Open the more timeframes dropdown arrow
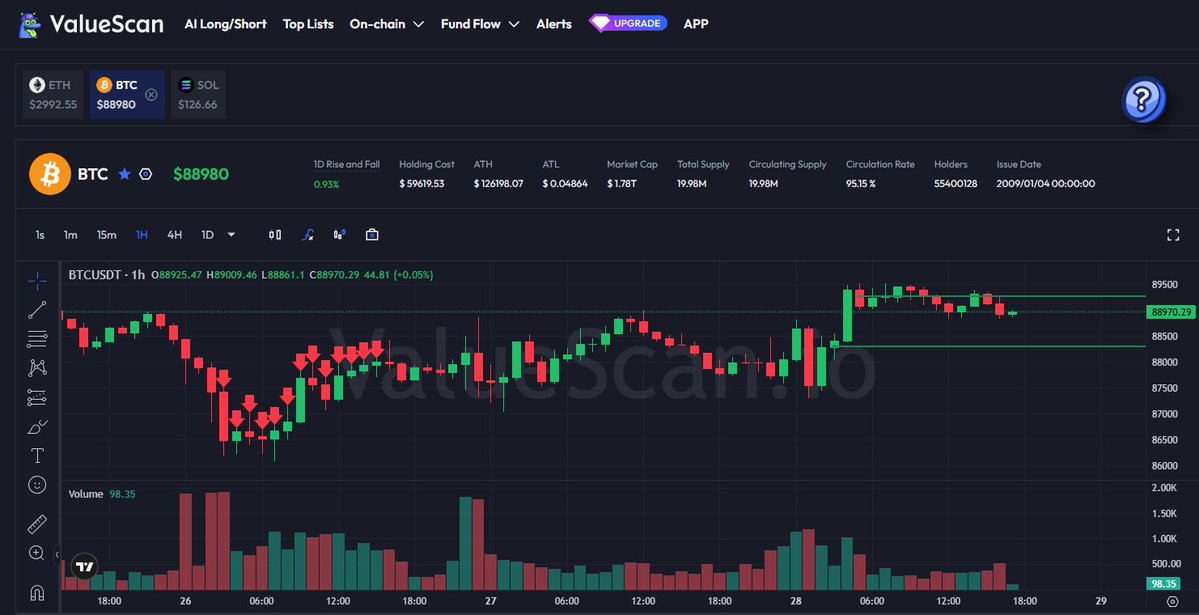1199x615 pixels. pyautogui.click(x=231, y=235)
